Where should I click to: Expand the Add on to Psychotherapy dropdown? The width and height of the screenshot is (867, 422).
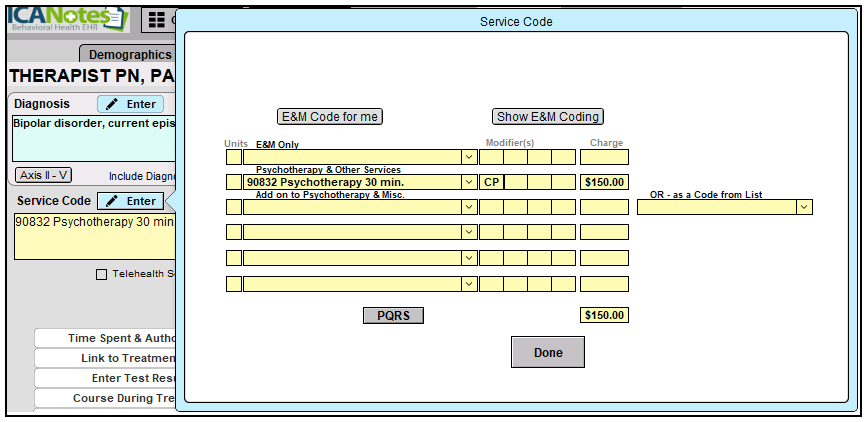469,207
